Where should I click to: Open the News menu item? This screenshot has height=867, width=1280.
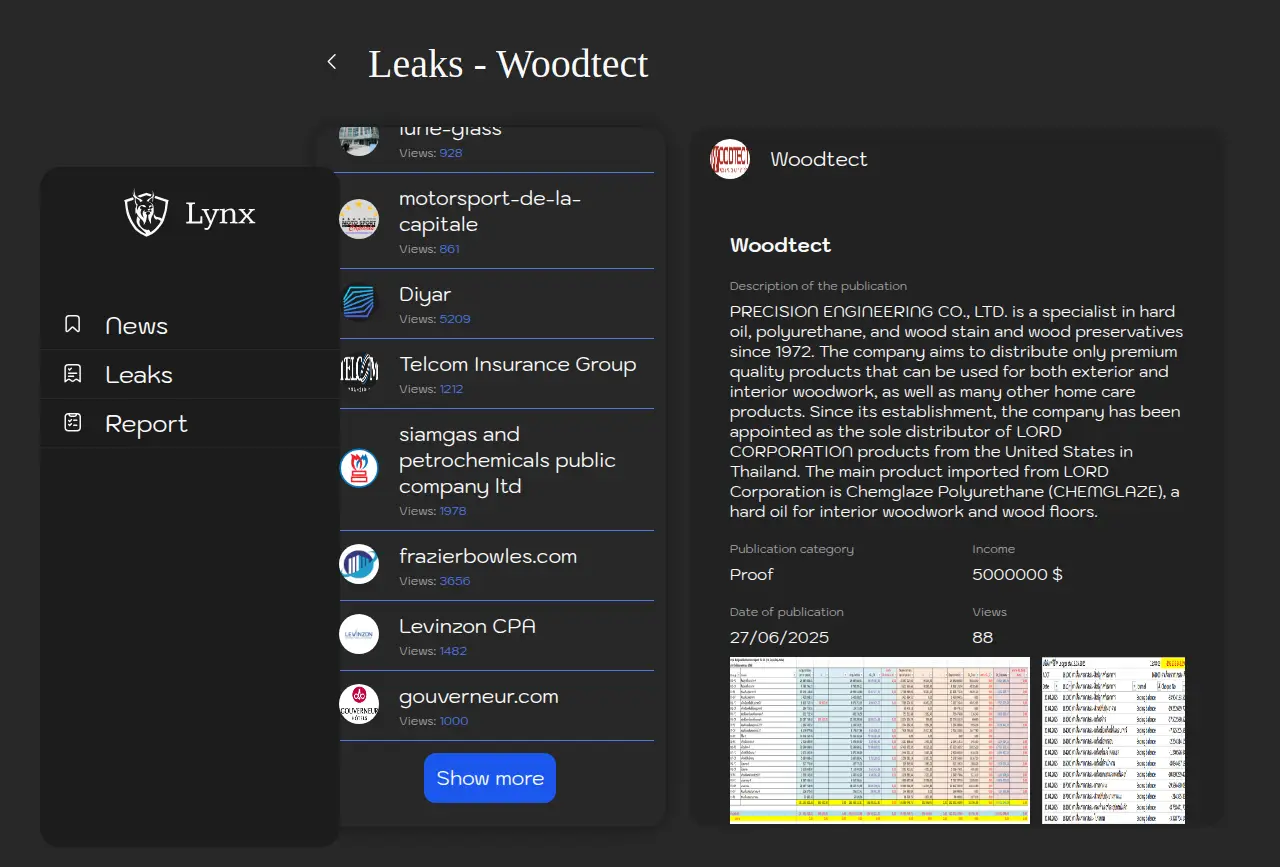pyautogui.click(x=136, y=326)
